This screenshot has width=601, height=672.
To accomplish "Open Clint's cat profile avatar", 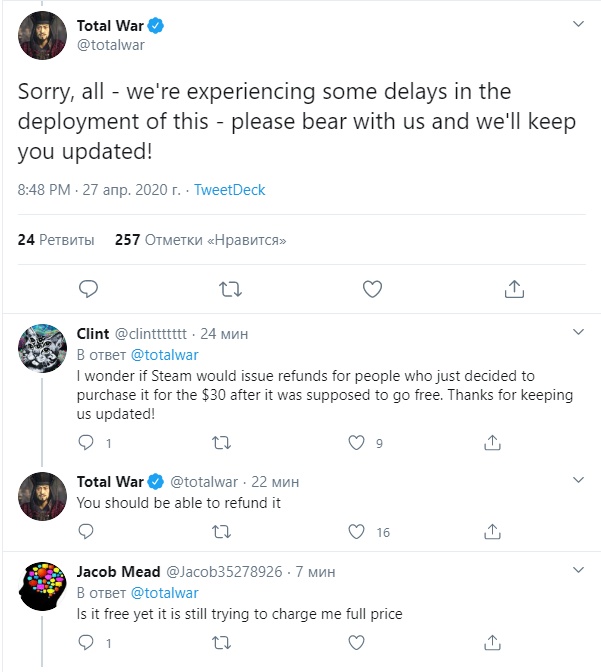I will [43, 348].
